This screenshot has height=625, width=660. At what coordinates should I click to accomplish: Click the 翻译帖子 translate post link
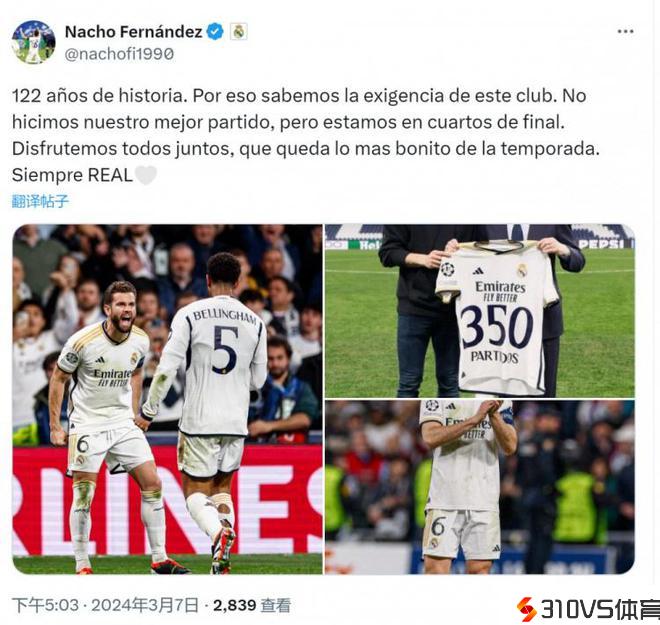[40, 201]
